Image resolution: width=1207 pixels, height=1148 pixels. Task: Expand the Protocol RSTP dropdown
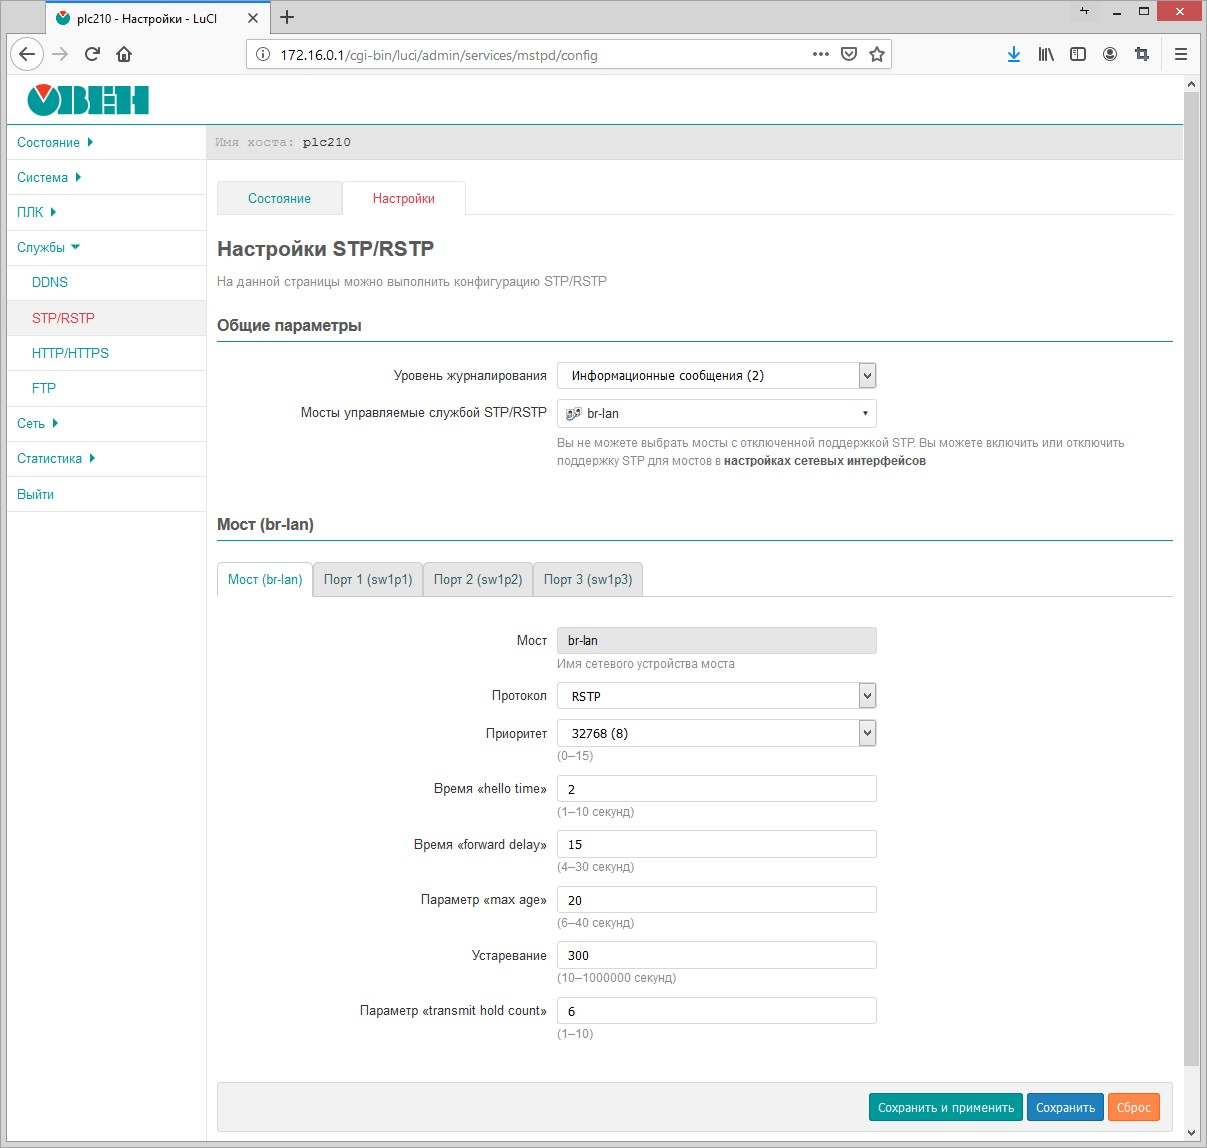[716, 696]
